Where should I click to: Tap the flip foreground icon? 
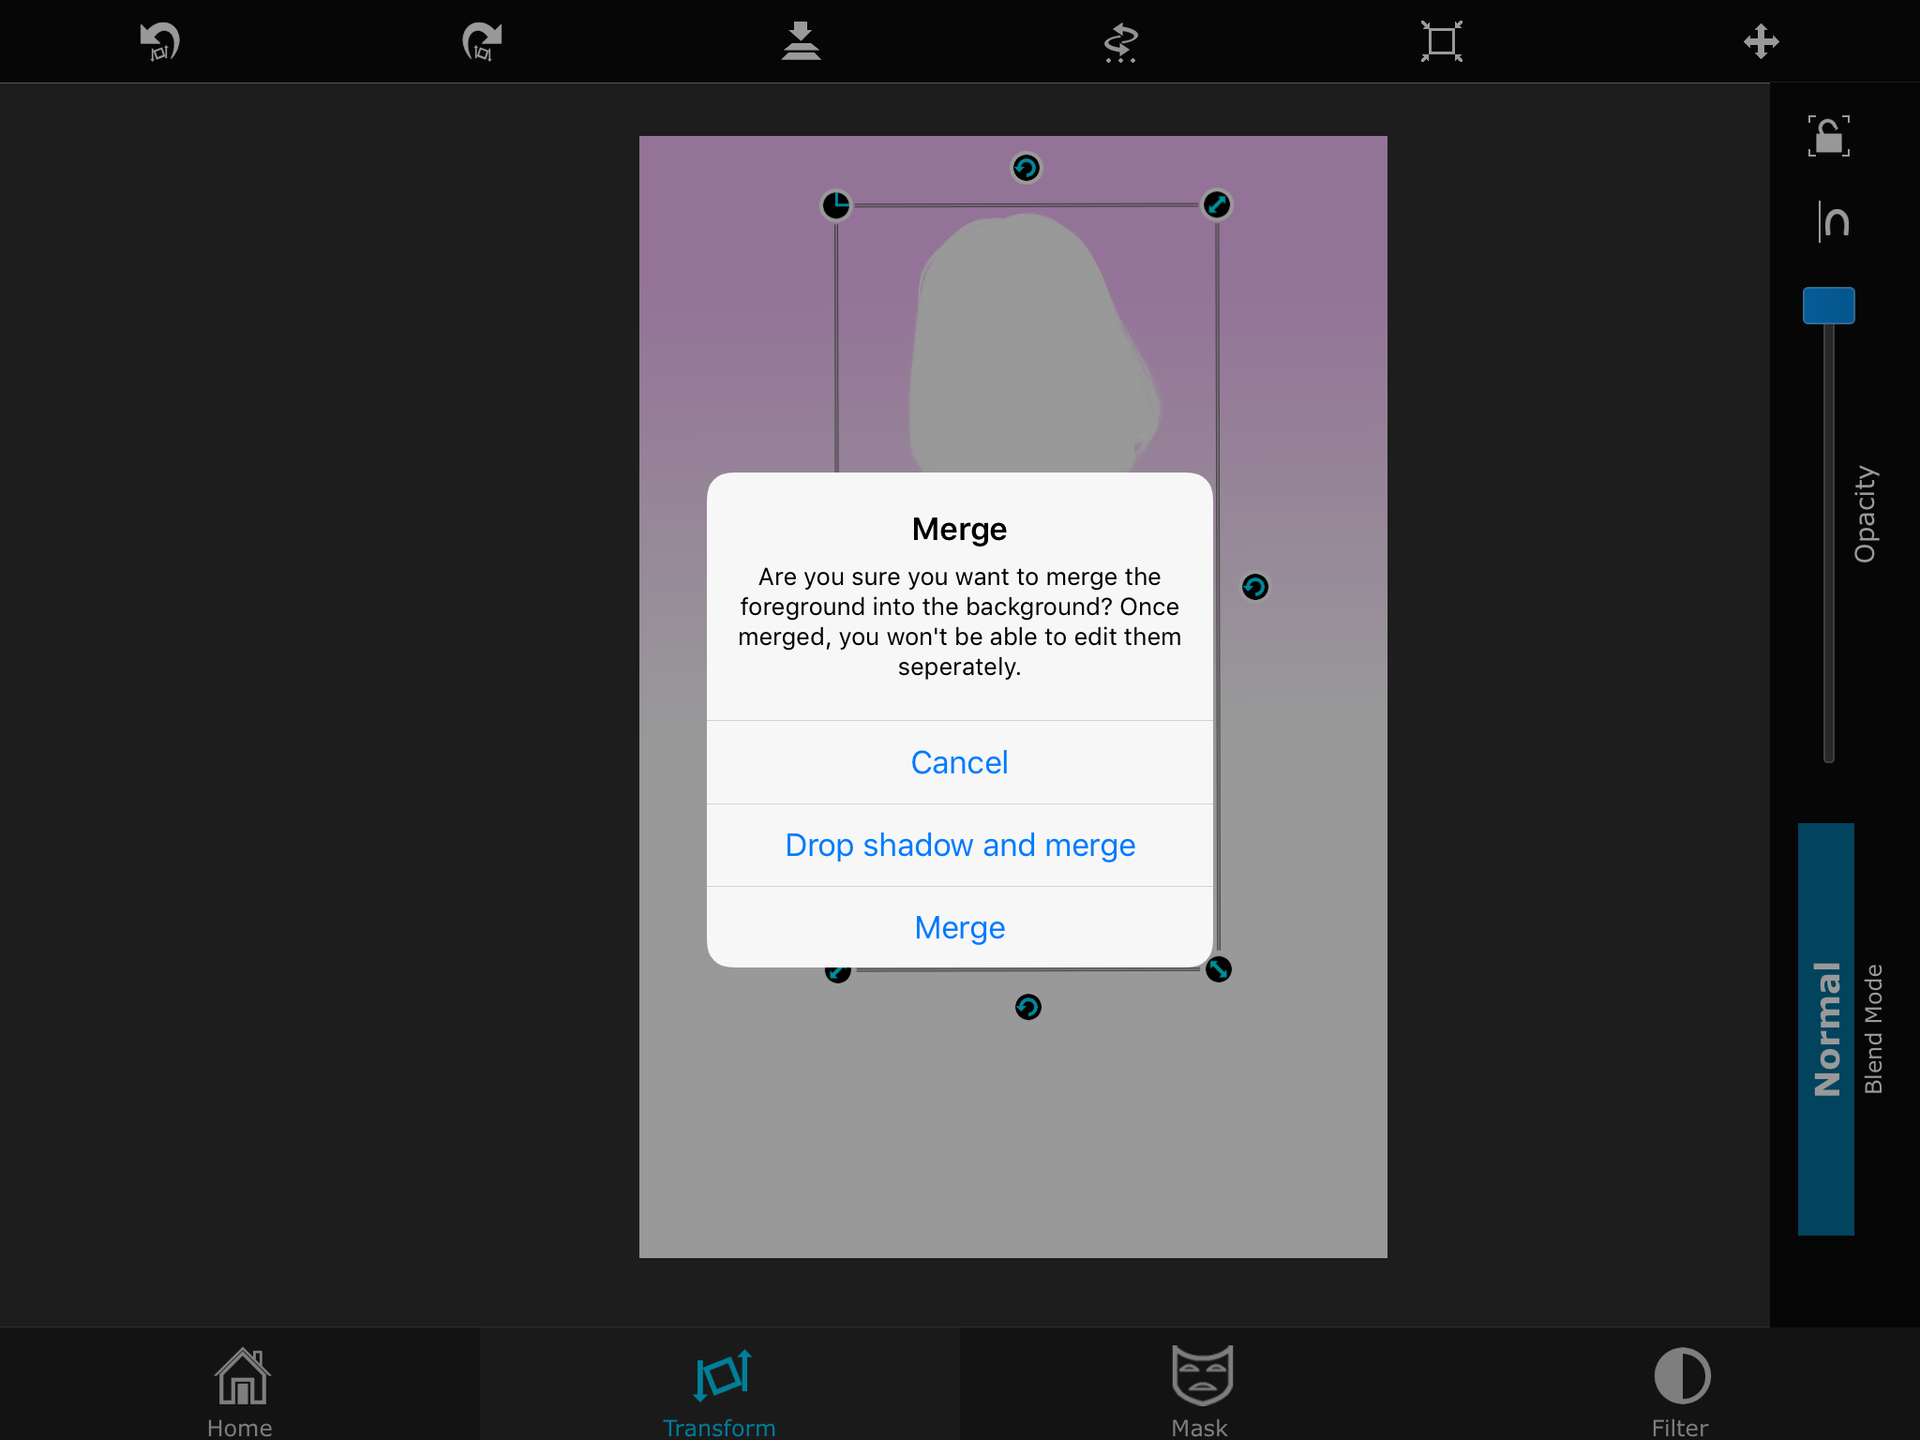coord(1121,42)
